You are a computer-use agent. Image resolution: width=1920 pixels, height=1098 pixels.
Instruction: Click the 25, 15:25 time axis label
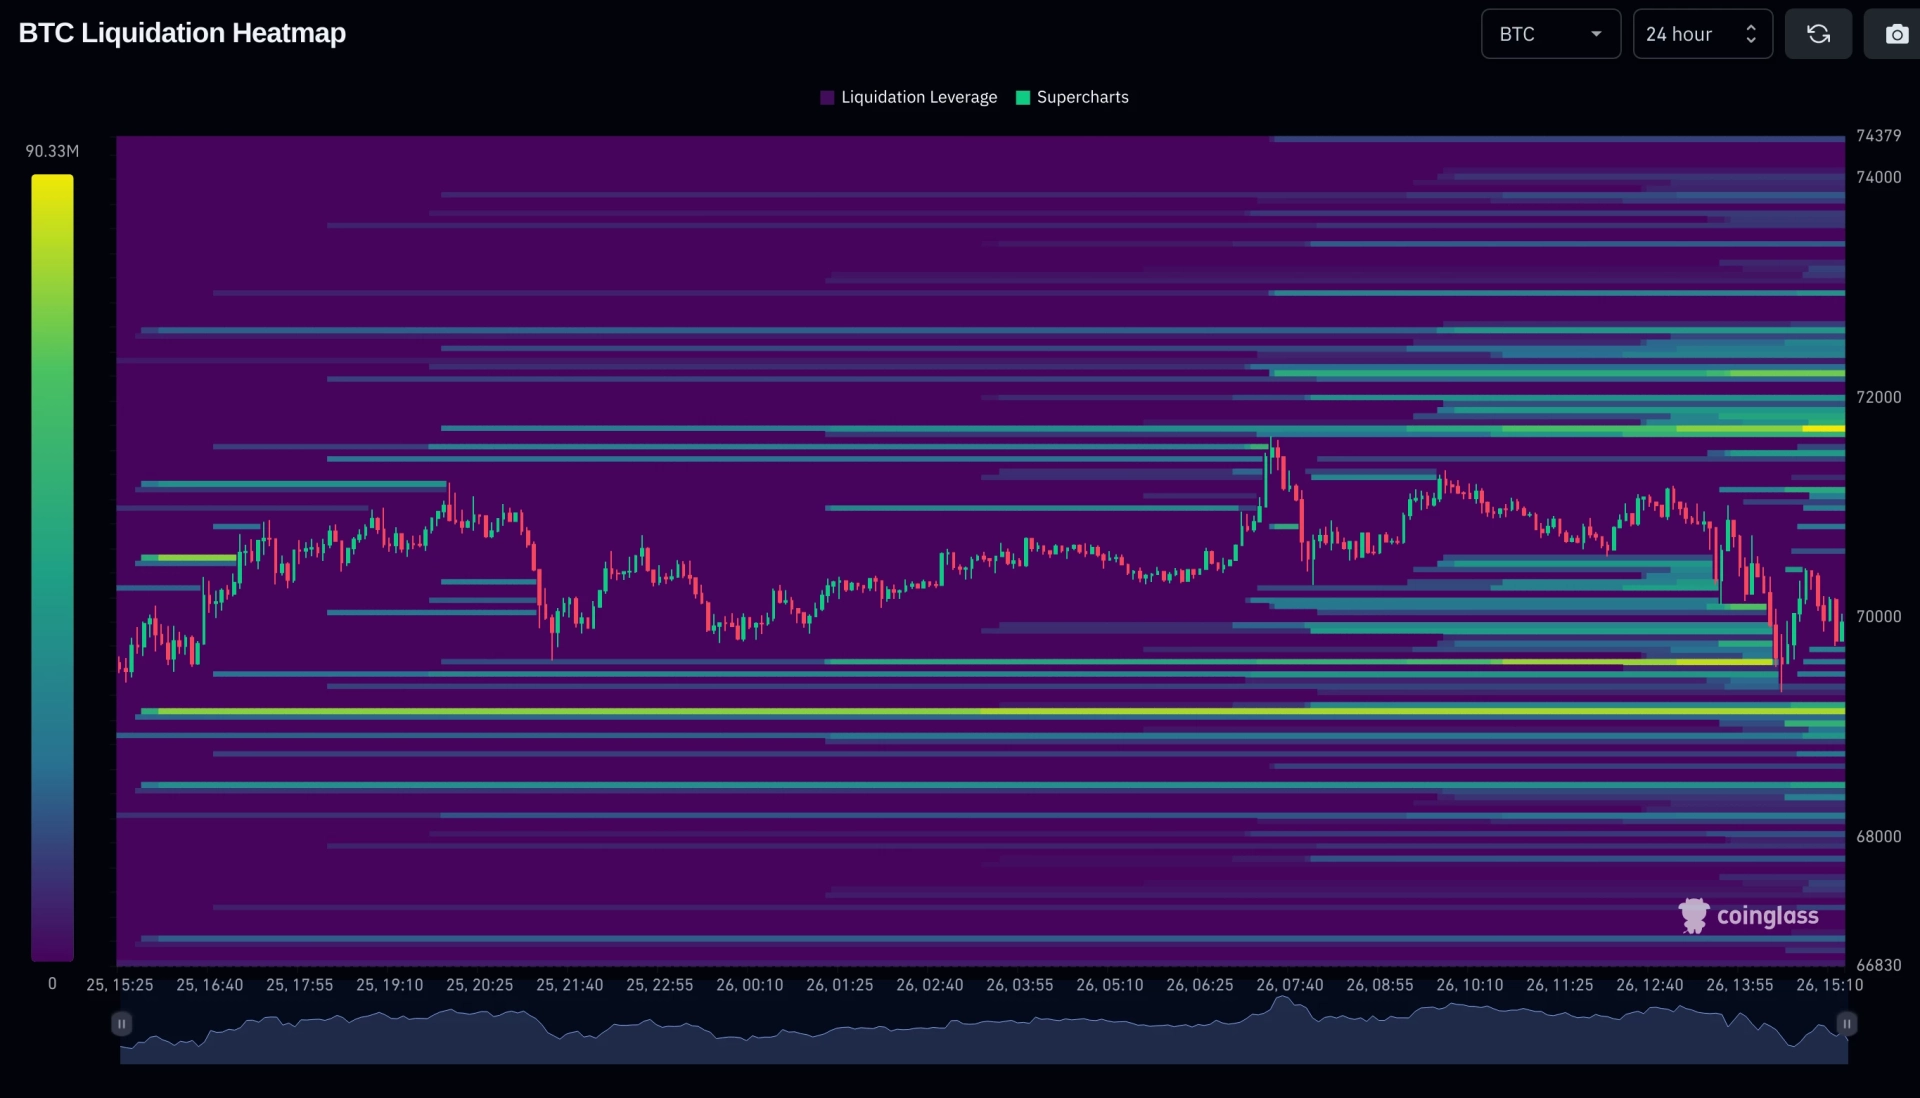(x=120, y=985)
